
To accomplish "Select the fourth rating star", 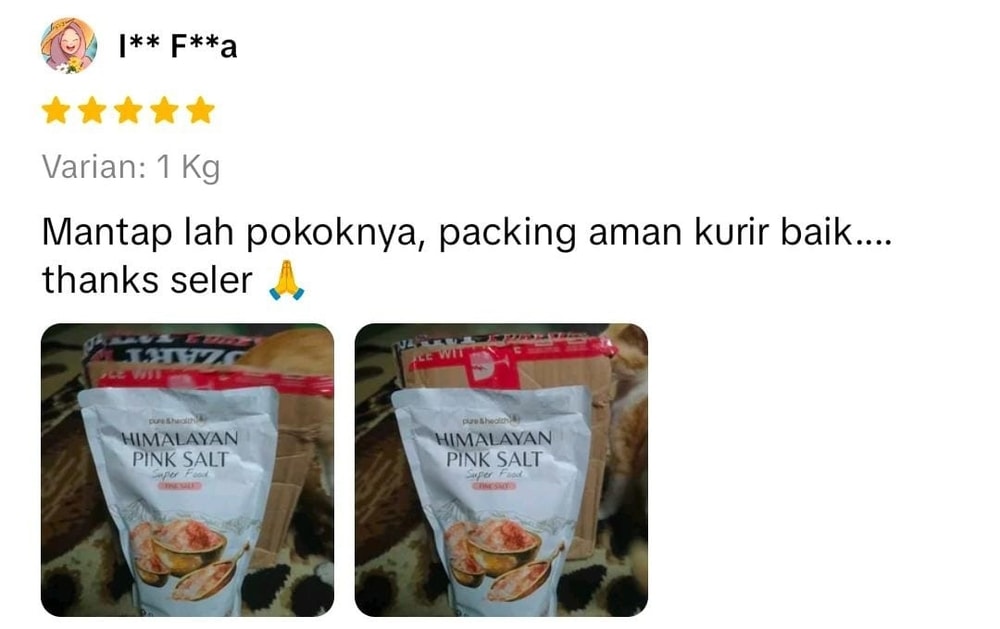I will 165,110.
